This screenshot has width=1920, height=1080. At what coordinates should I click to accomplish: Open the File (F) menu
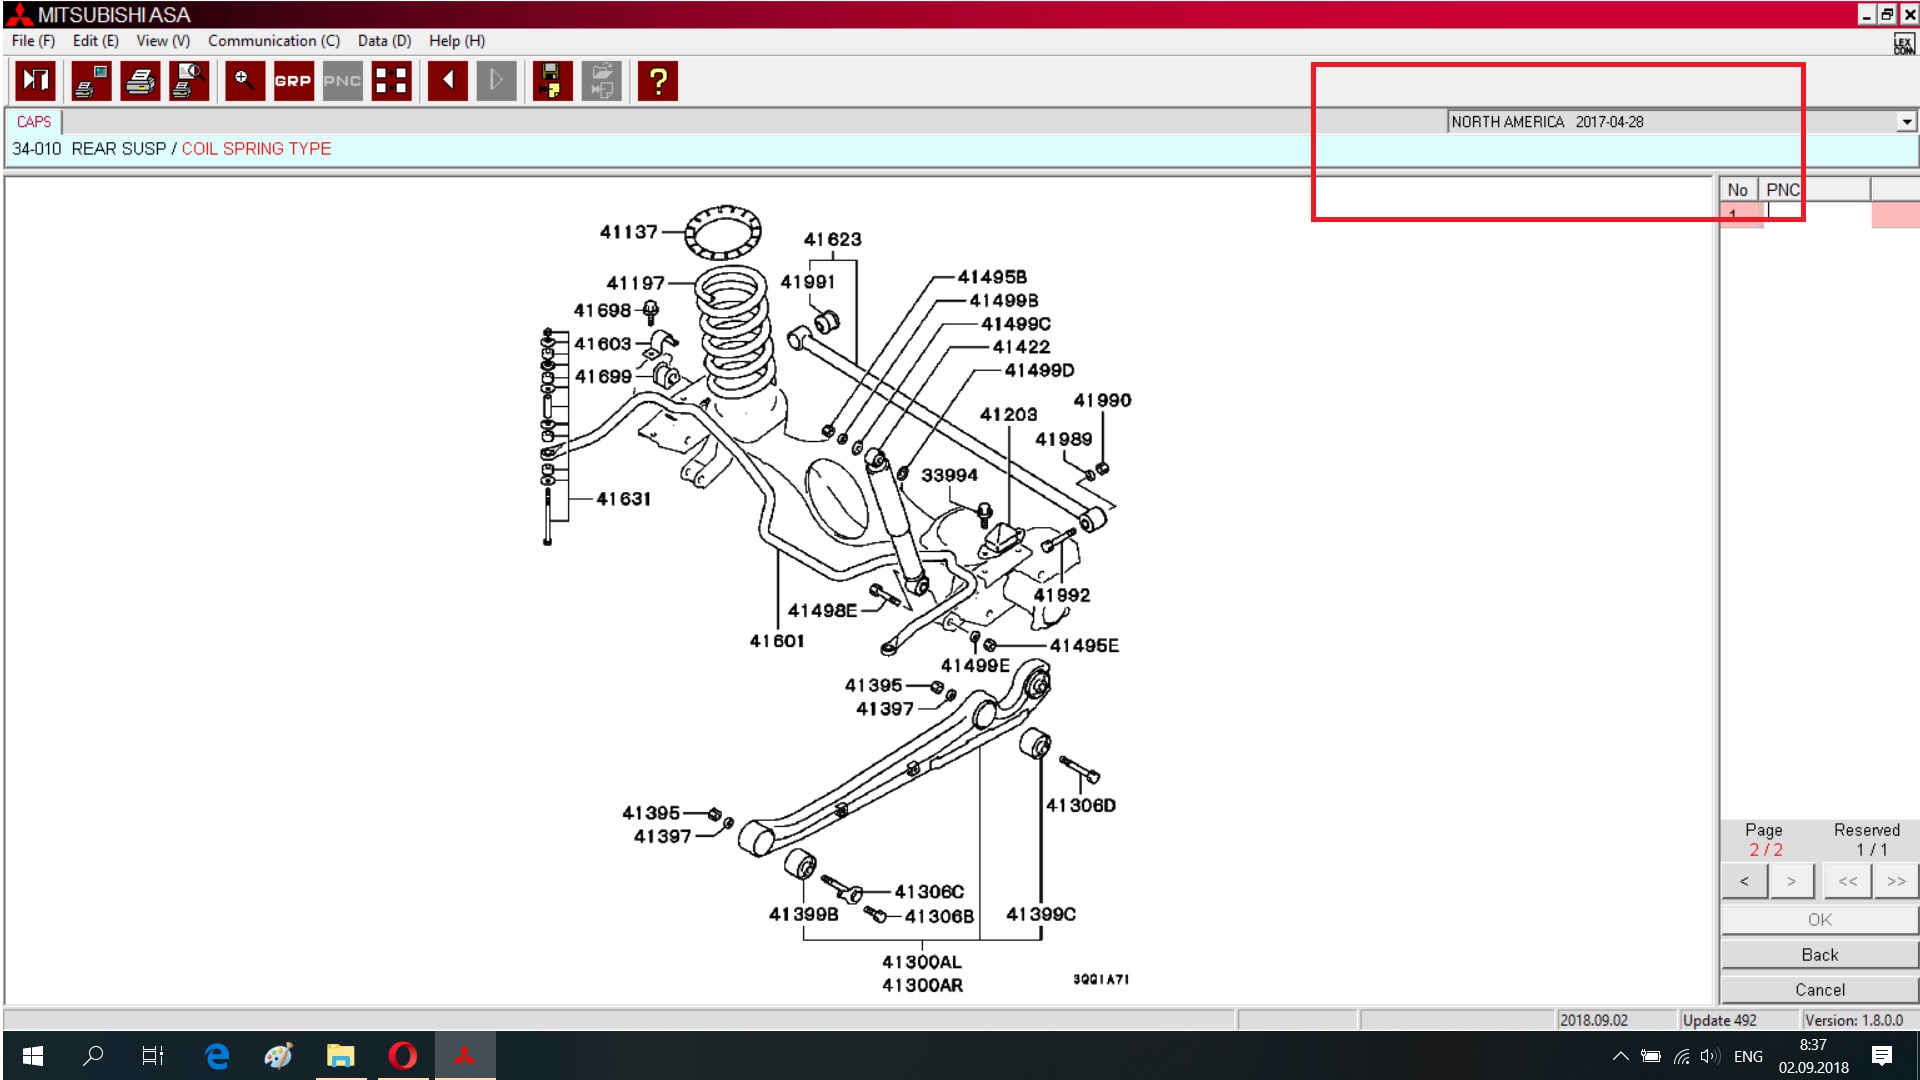point(33,41)
